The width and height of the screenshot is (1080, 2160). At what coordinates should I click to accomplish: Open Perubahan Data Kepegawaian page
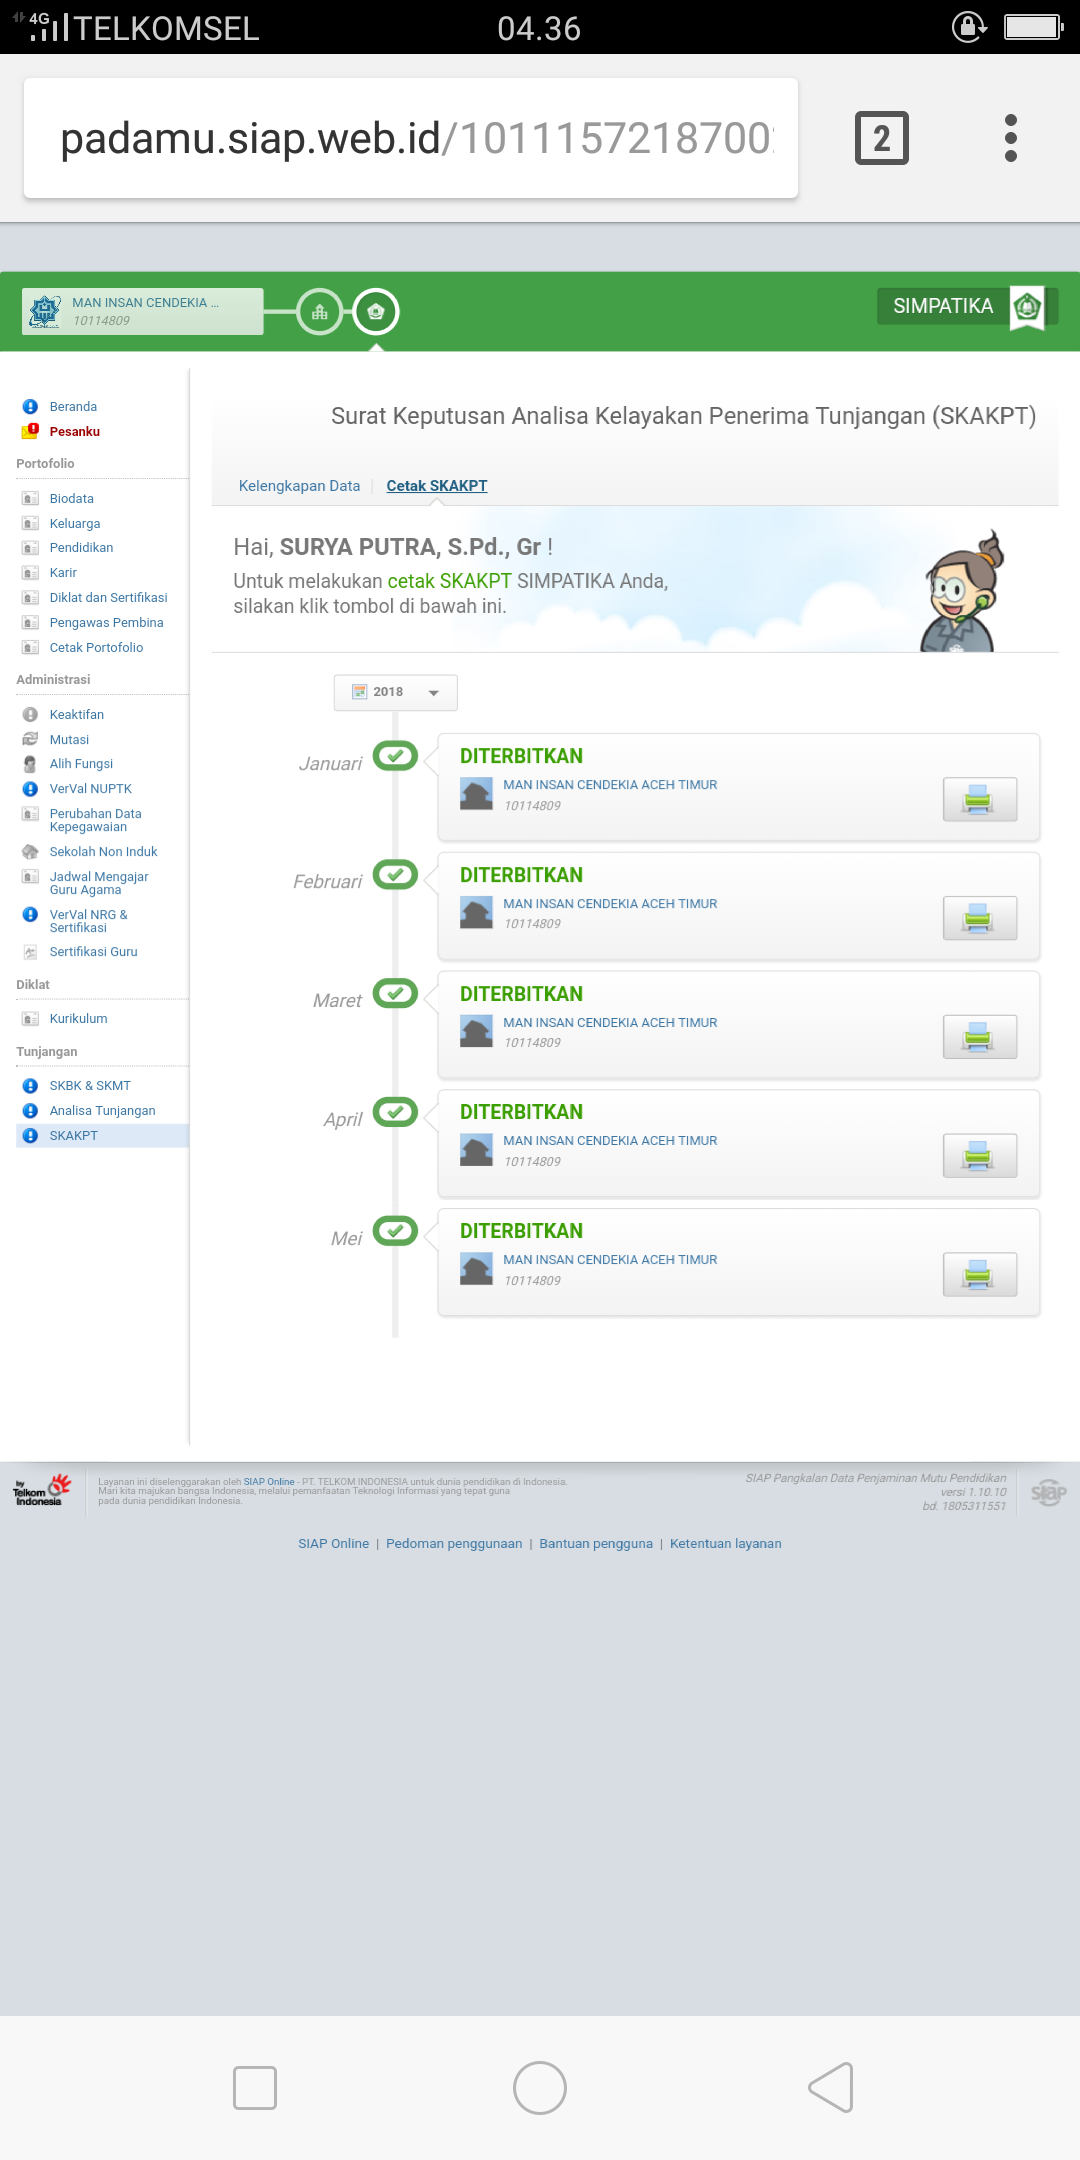(x=95, y=820)
